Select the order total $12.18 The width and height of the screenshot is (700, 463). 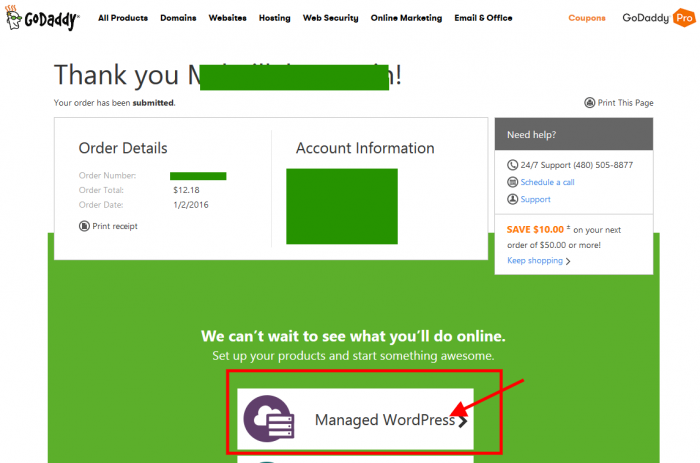186,190
